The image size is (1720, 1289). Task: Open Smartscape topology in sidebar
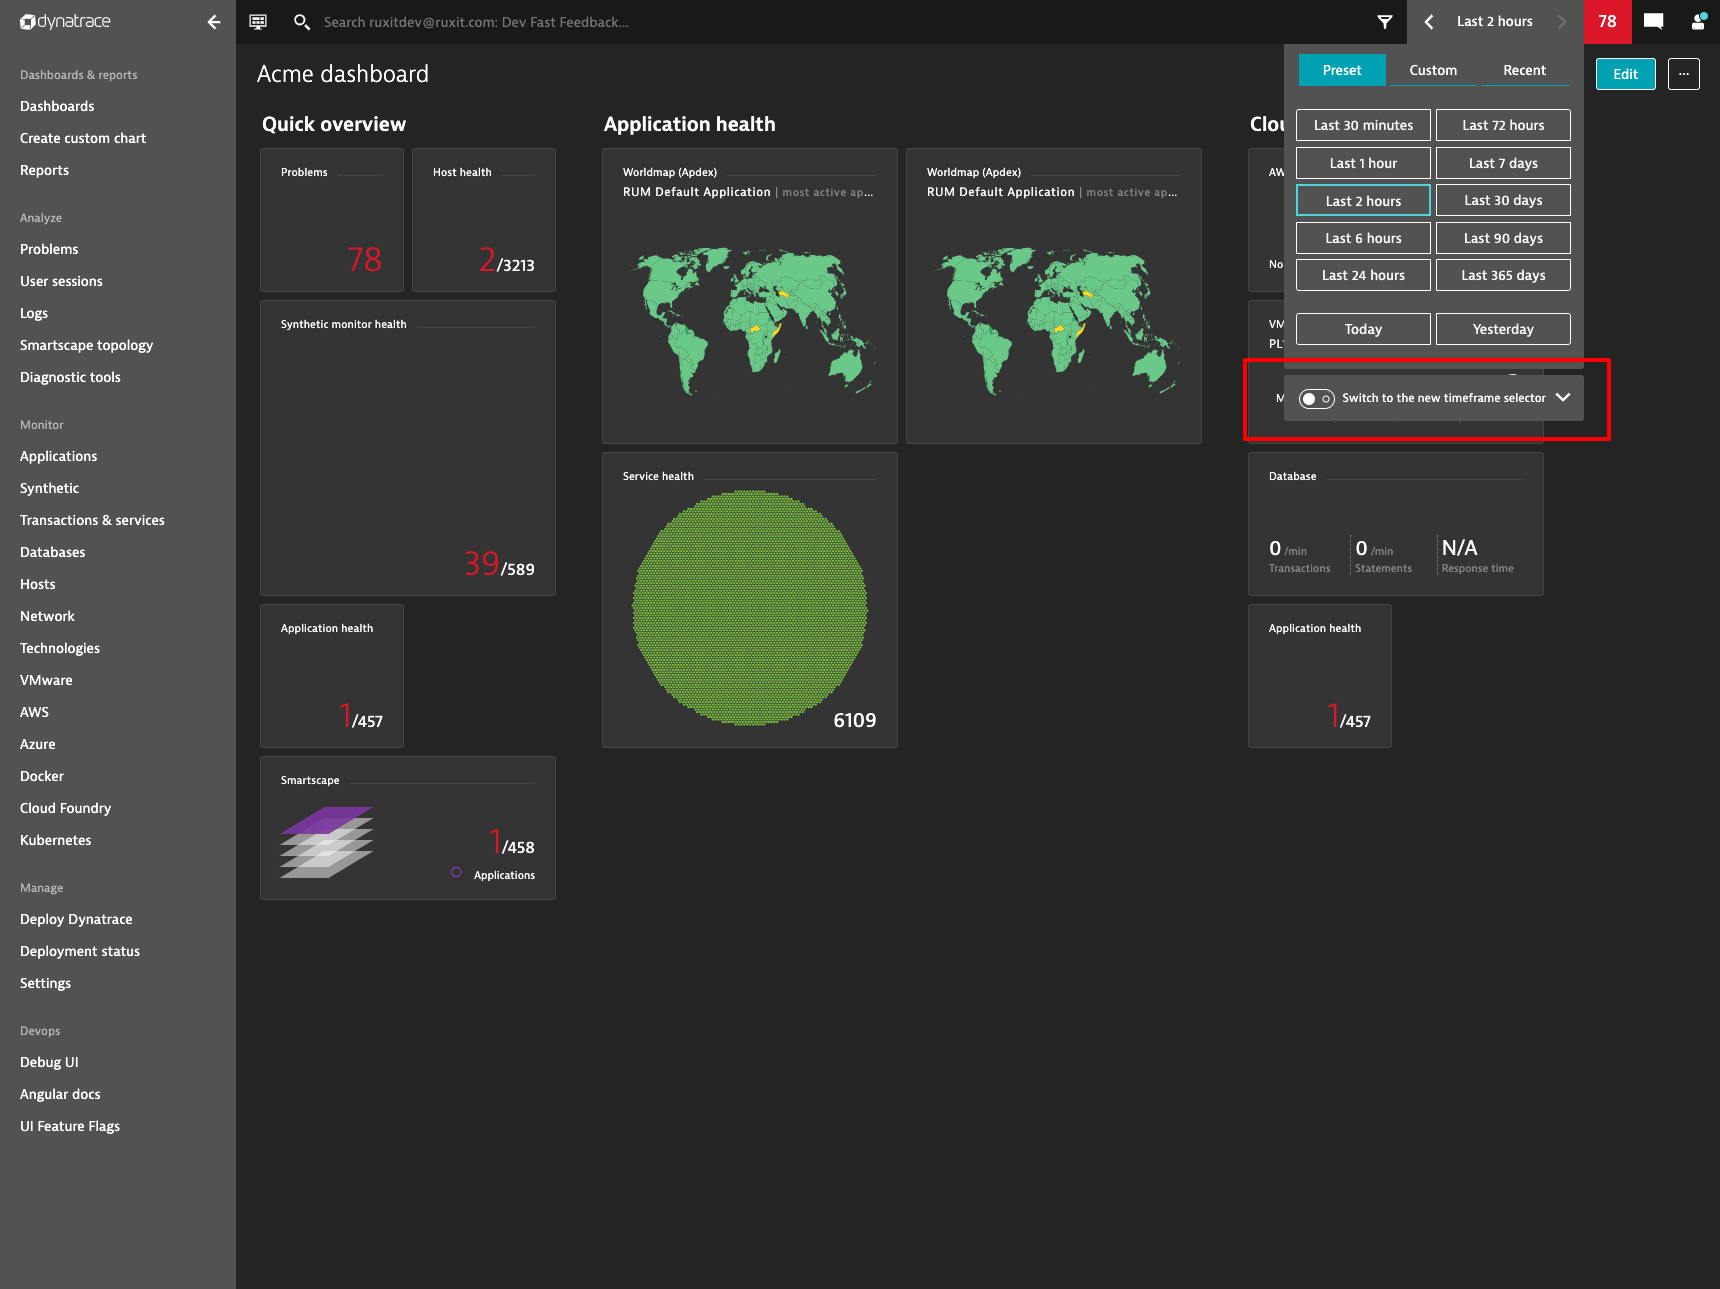(86, 345)
